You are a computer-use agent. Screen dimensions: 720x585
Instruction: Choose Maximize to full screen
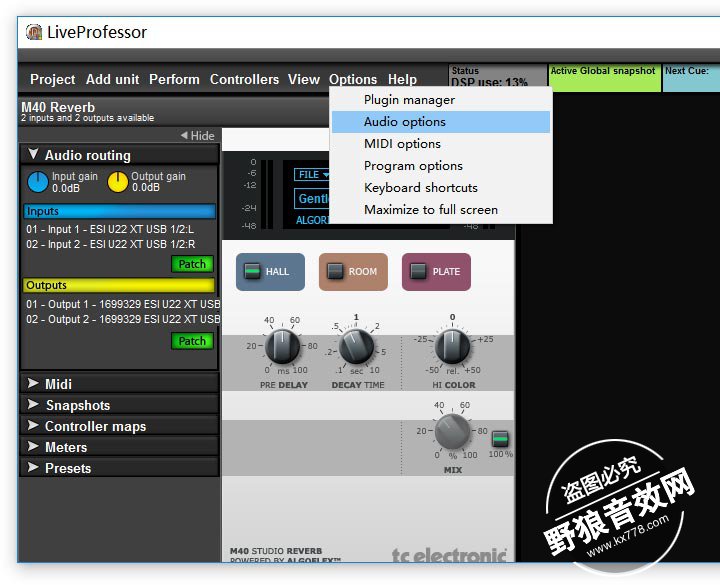(x=441, y=210)
